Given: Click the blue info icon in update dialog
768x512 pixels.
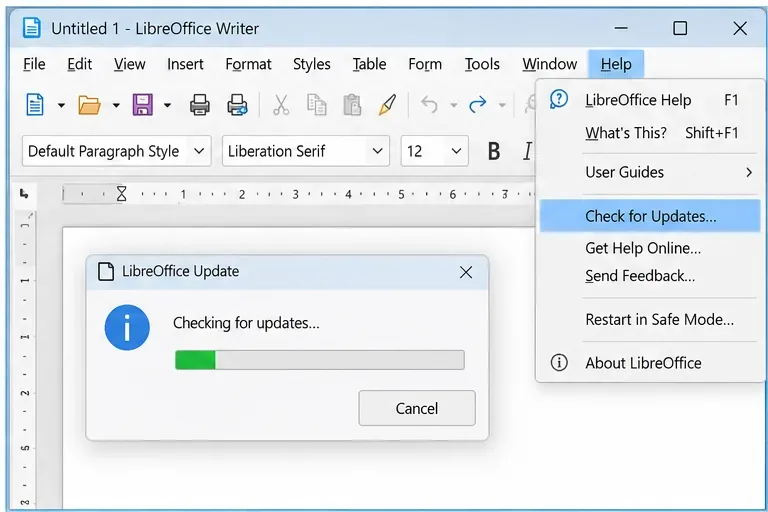Looking at the screenshot, I should tap(127, 327).
